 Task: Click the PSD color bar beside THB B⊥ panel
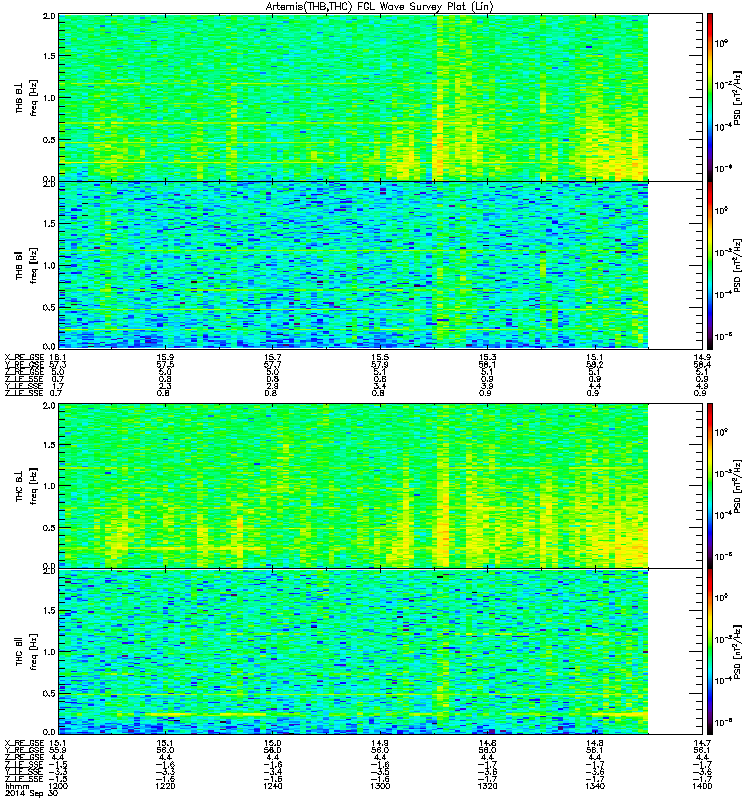pos(710,97)
